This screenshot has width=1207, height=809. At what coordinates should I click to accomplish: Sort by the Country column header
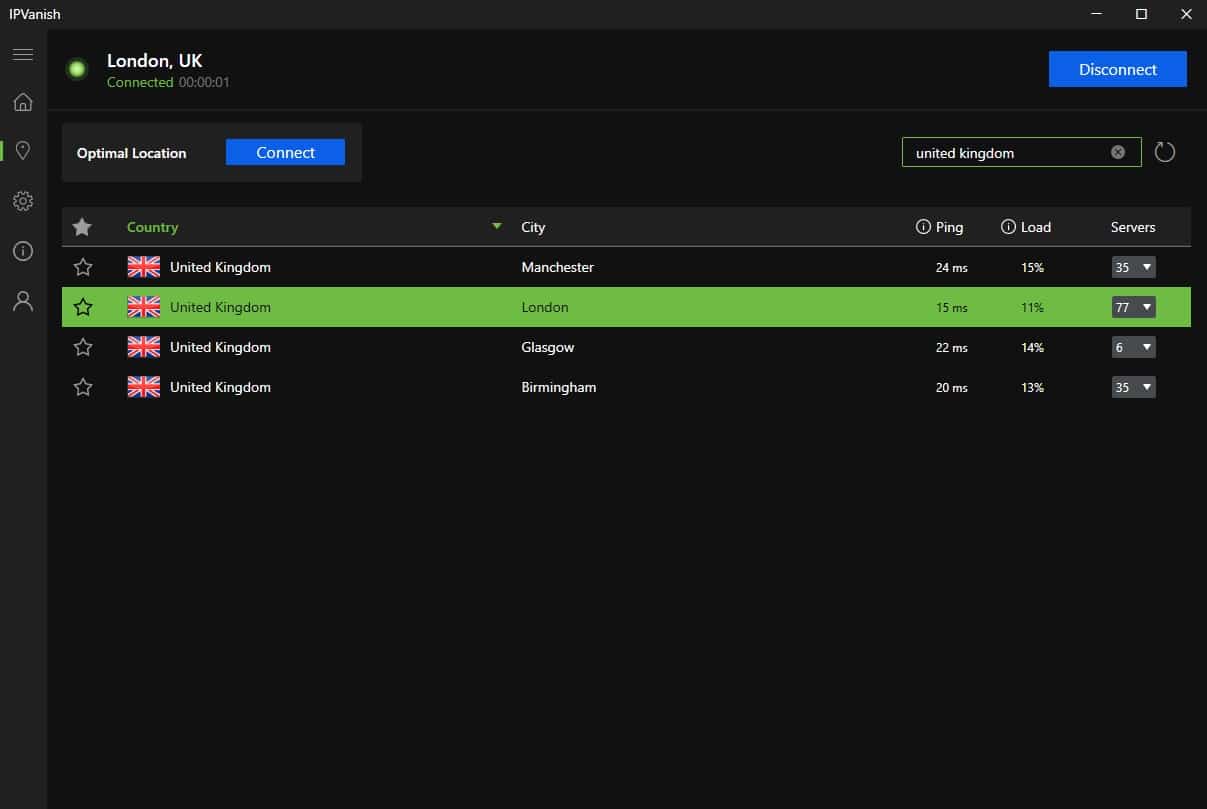click(152, 227)
